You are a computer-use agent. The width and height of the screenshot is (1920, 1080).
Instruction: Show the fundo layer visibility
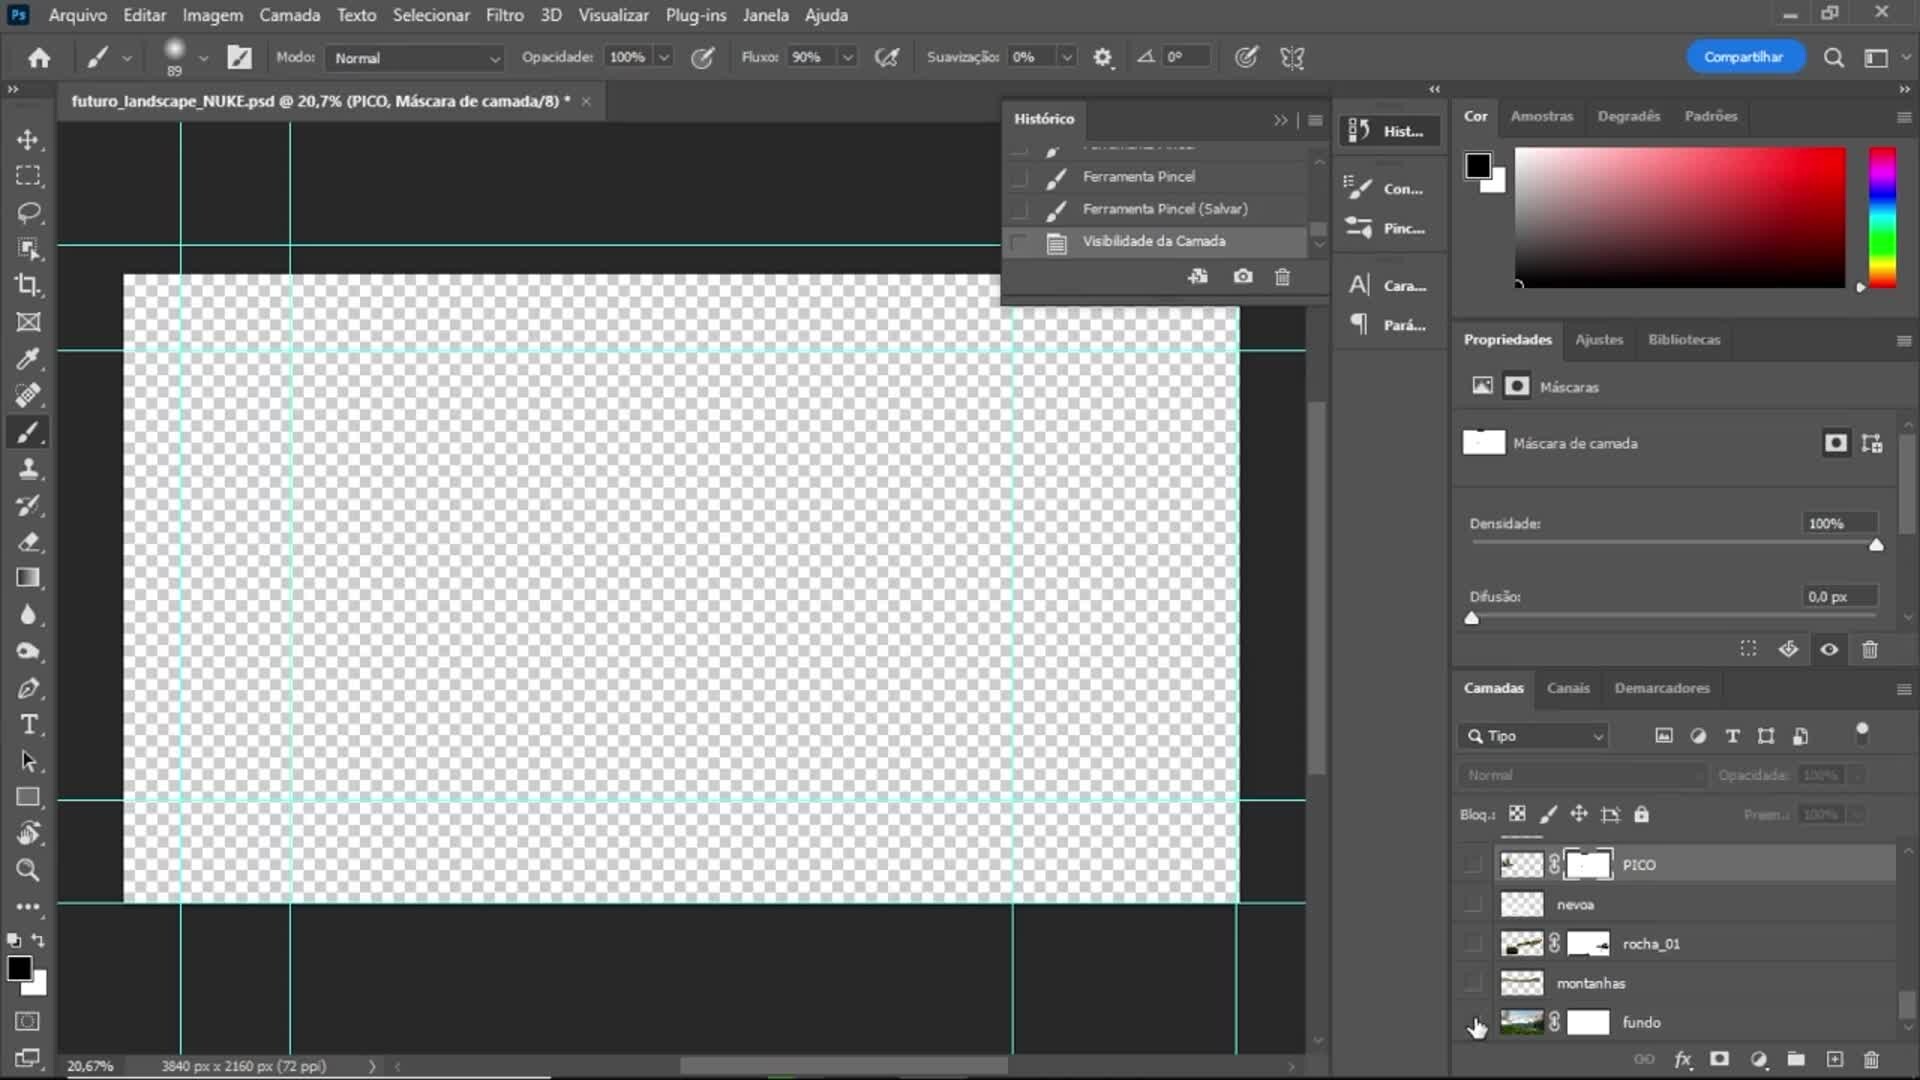point(1473,1022)
